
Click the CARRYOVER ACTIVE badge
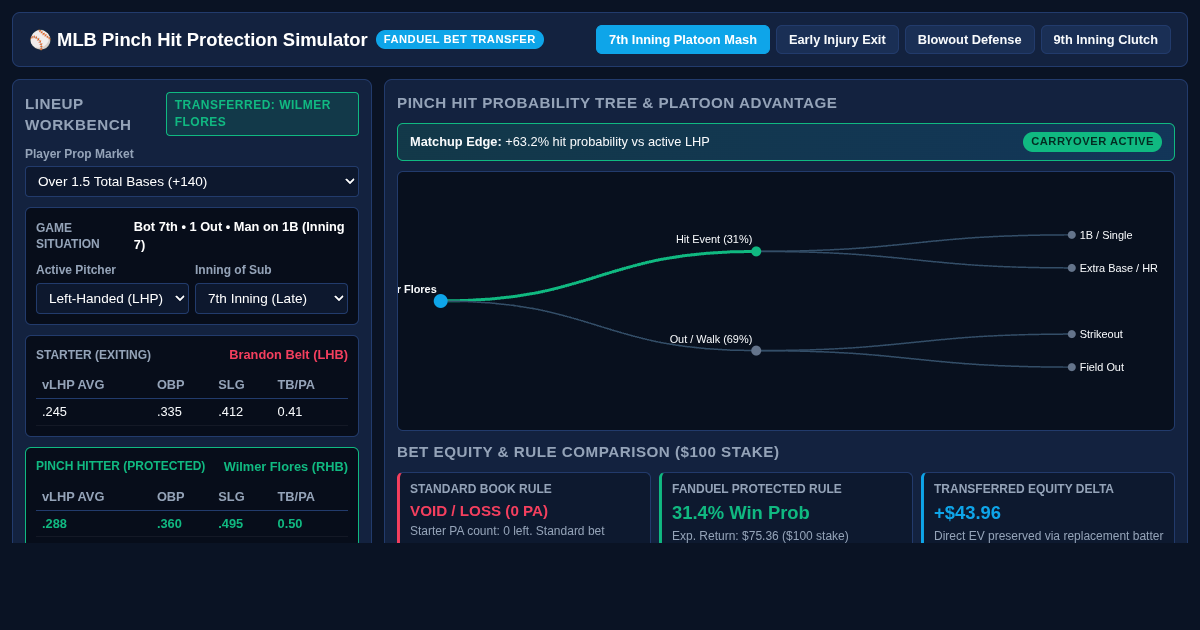1092,142
